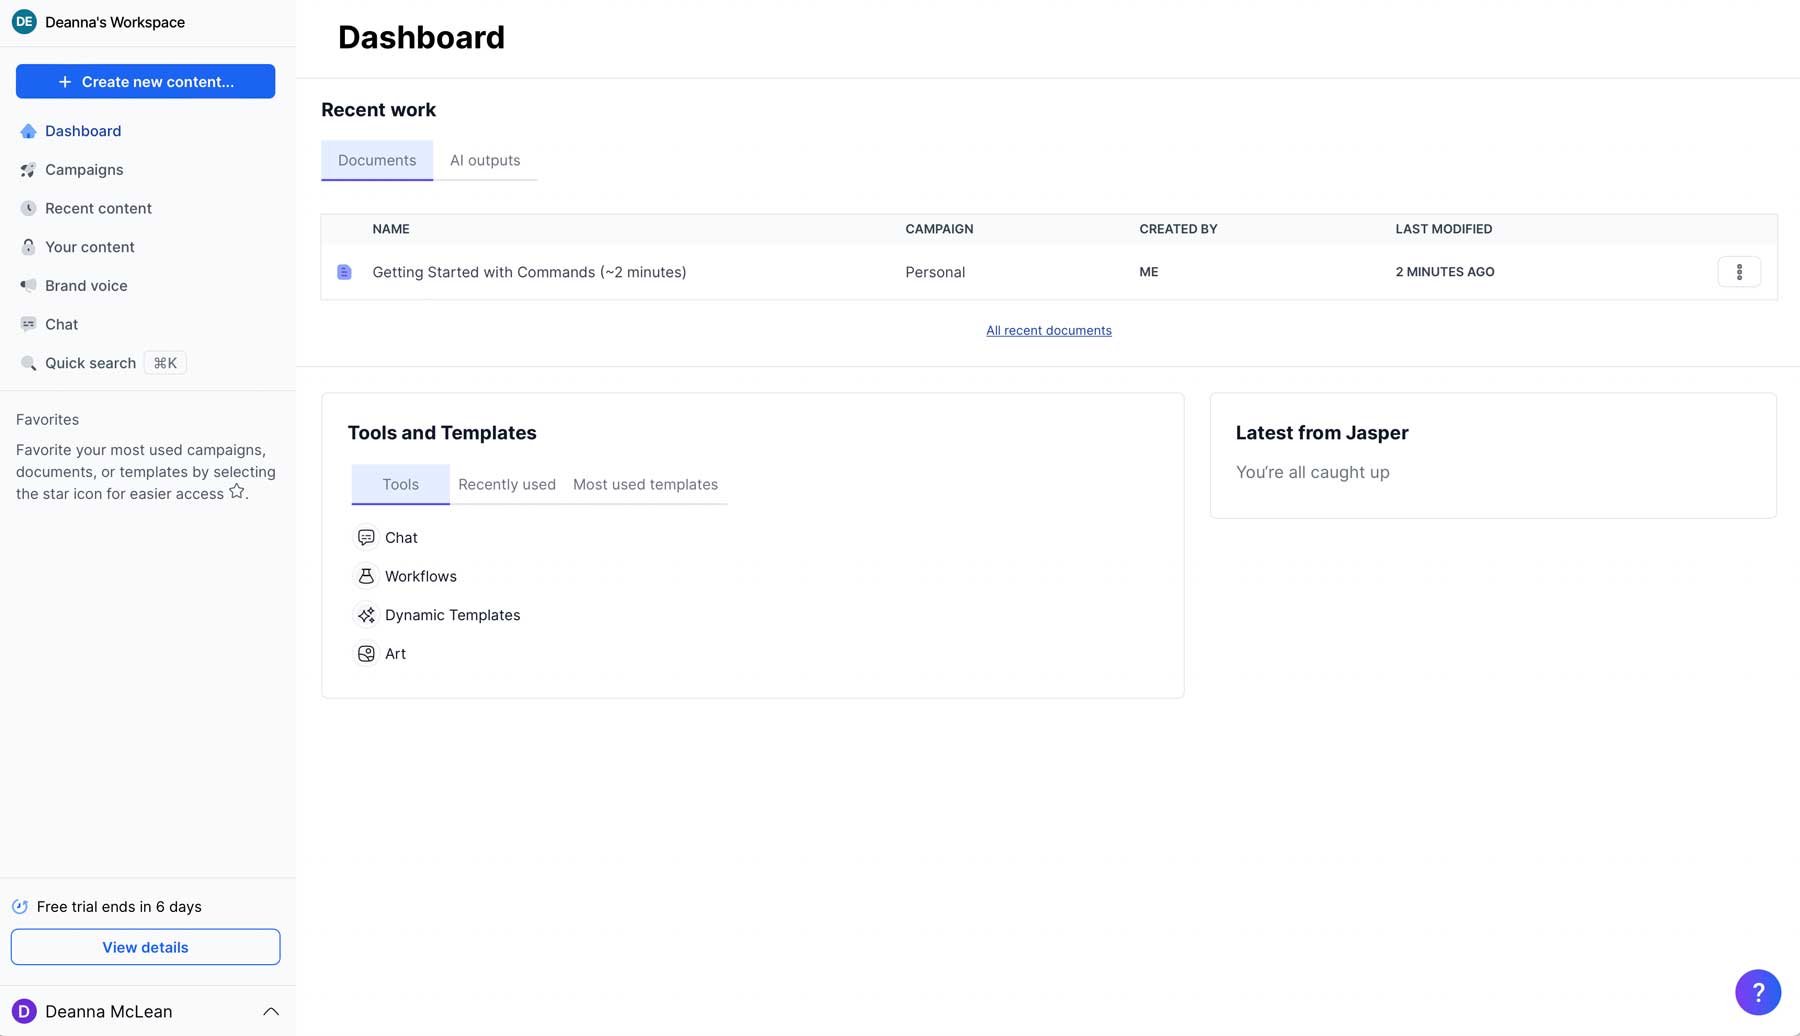Open the Campaigns section in the sidebar
Viewport: 1800px width, 1036px height.
pyautogui.click(x=84, y=169)
